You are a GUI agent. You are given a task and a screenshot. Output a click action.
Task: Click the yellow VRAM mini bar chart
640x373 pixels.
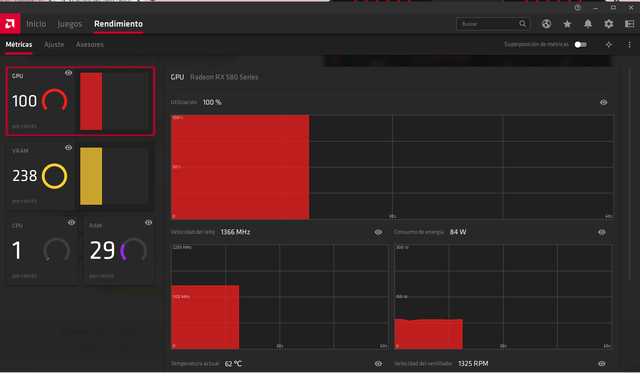tap(91, 176)
